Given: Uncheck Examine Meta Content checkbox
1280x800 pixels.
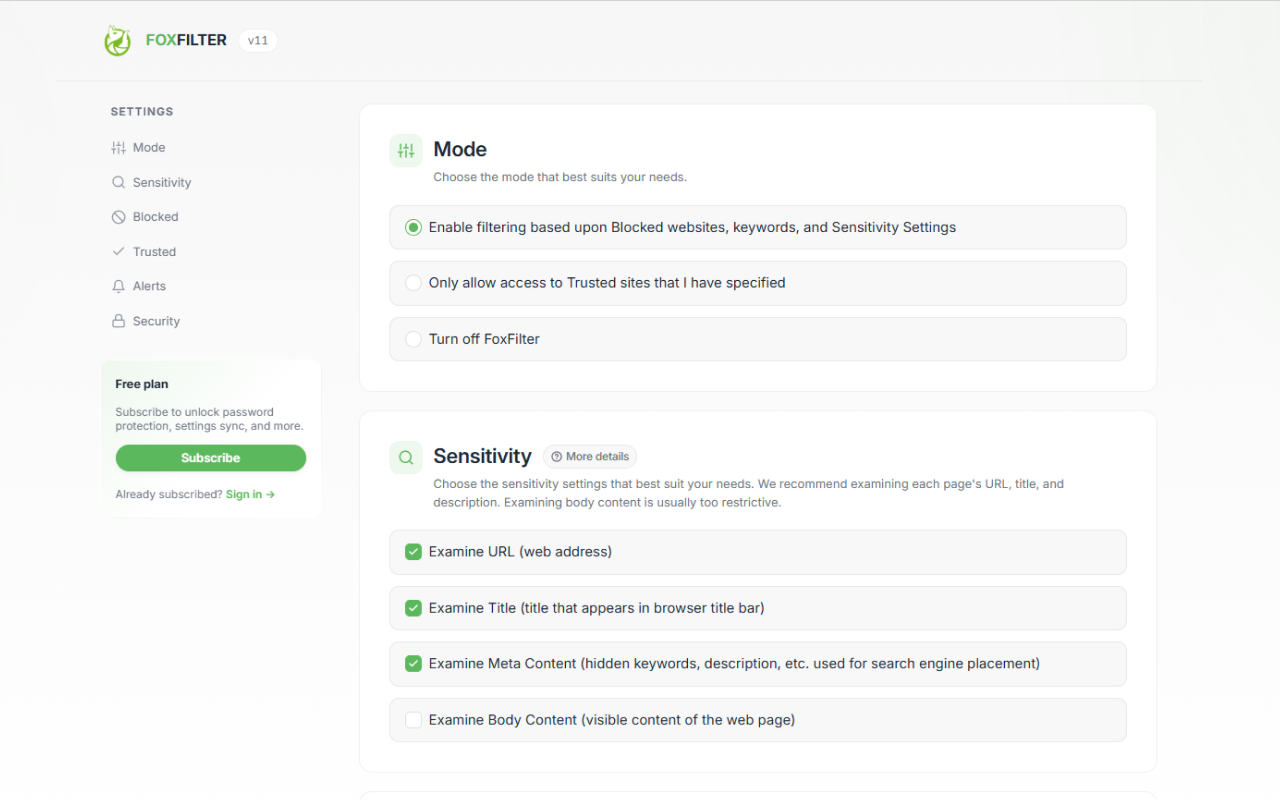Looking at the screenshot, I should click(x=413, y=664).
